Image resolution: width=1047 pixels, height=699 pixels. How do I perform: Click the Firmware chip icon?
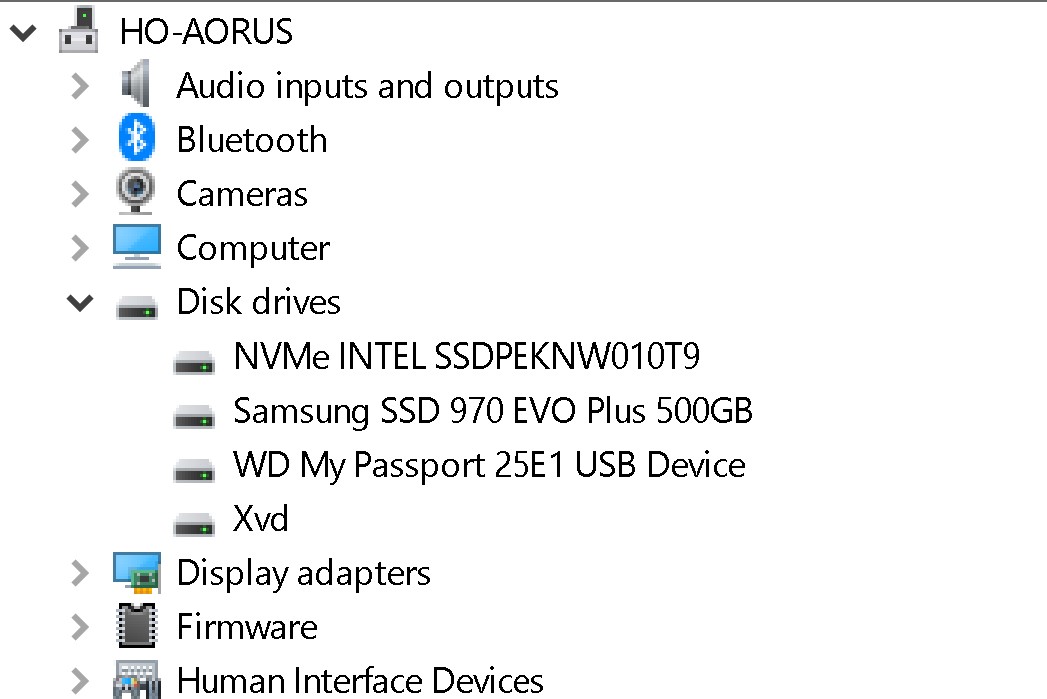(x=136, y=627)
